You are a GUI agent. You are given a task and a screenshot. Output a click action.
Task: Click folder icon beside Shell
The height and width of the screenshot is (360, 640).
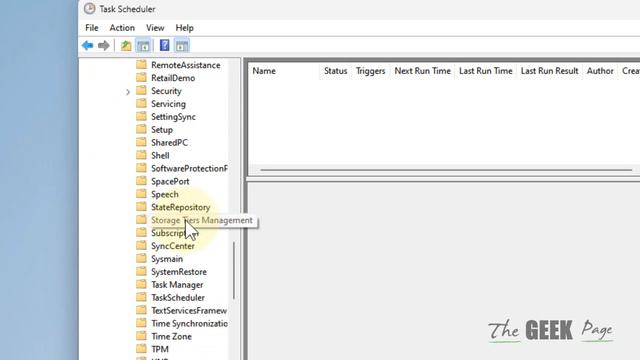pyautogui.click(x=141, y=155)
